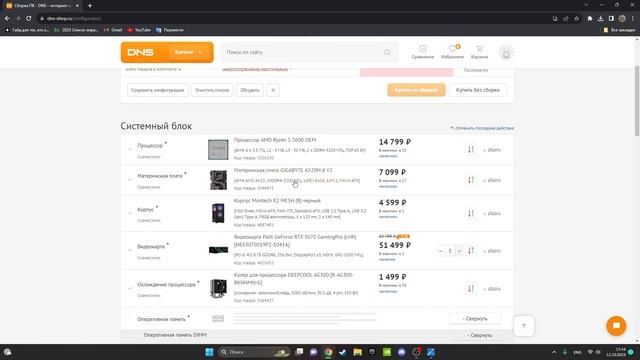
Task: Open the Каталог dropdown menu
Action: coord(189,52)
